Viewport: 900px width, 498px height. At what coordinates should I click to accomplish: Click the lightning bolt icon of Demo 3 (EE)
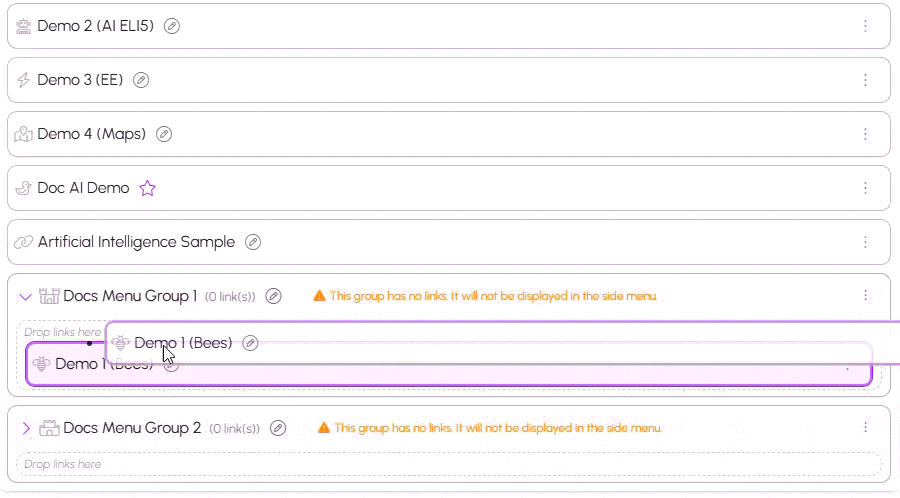click(24, 80)
